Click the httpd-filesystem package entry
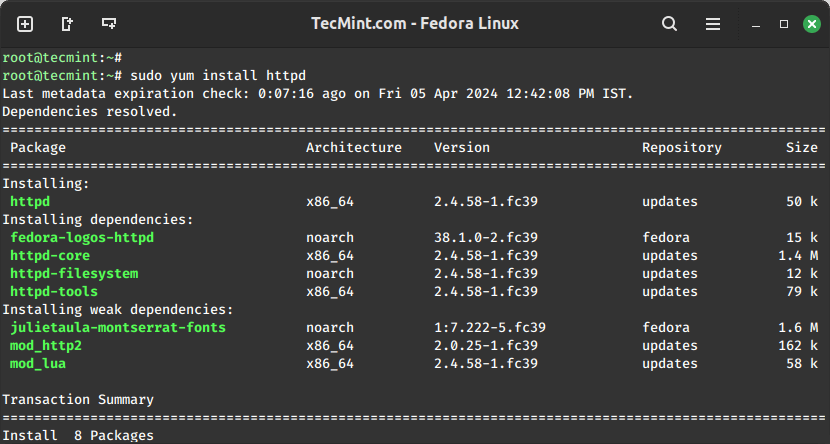This screenshot has width=830, height=444. (x=74, y=274)
